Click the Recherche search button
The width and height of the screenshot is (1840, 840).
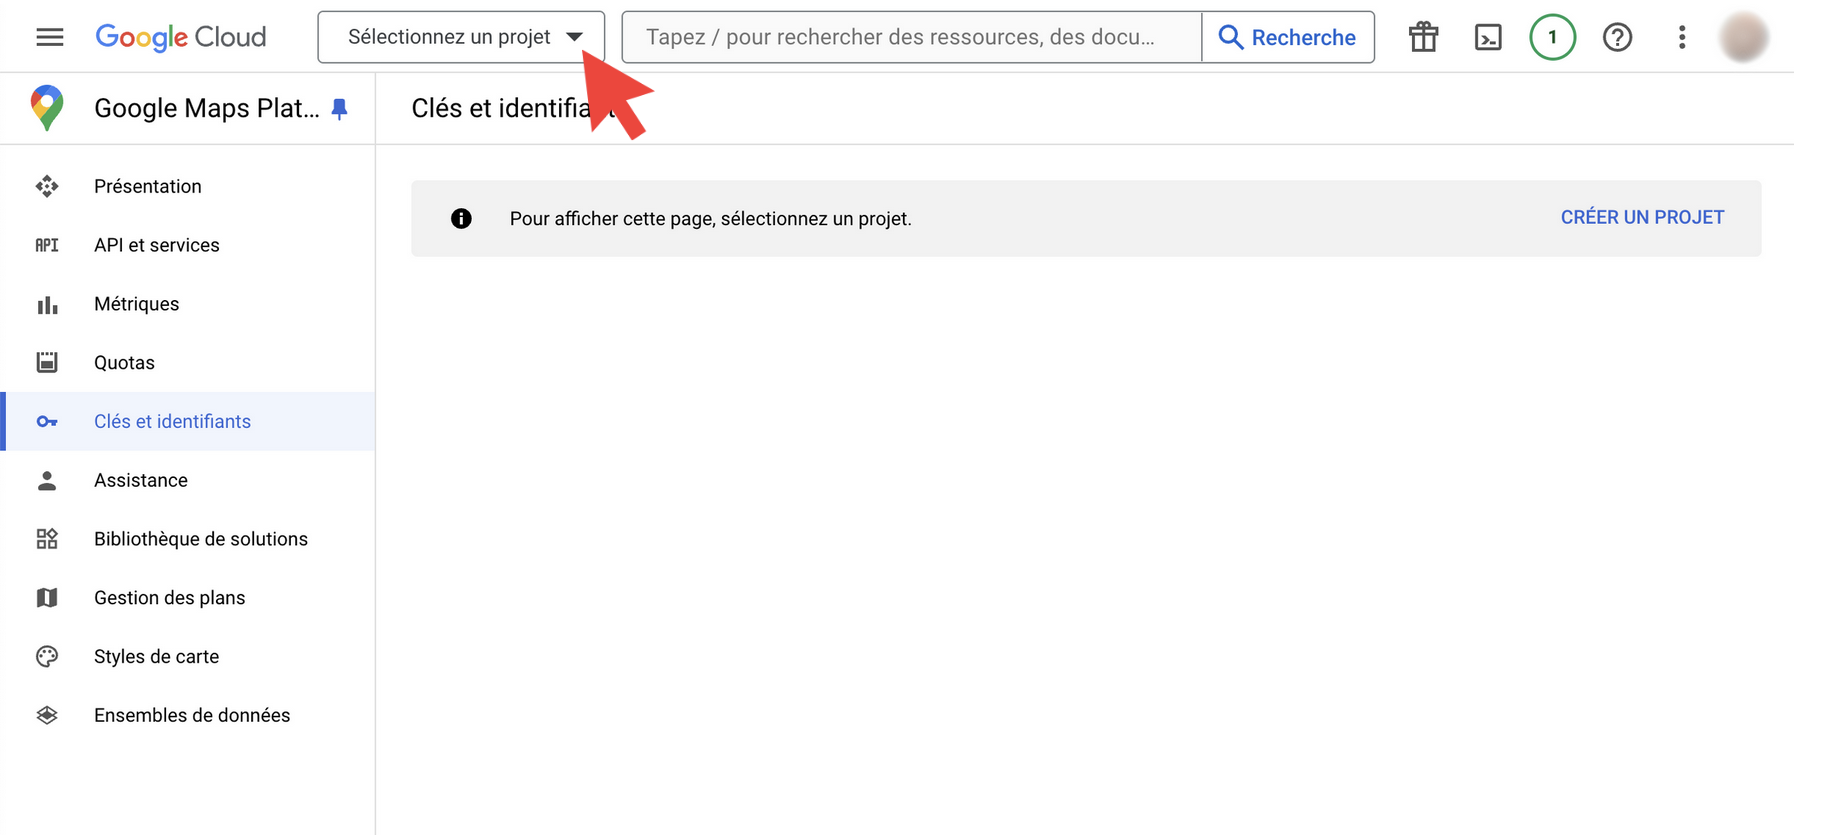coord(1288,37)
